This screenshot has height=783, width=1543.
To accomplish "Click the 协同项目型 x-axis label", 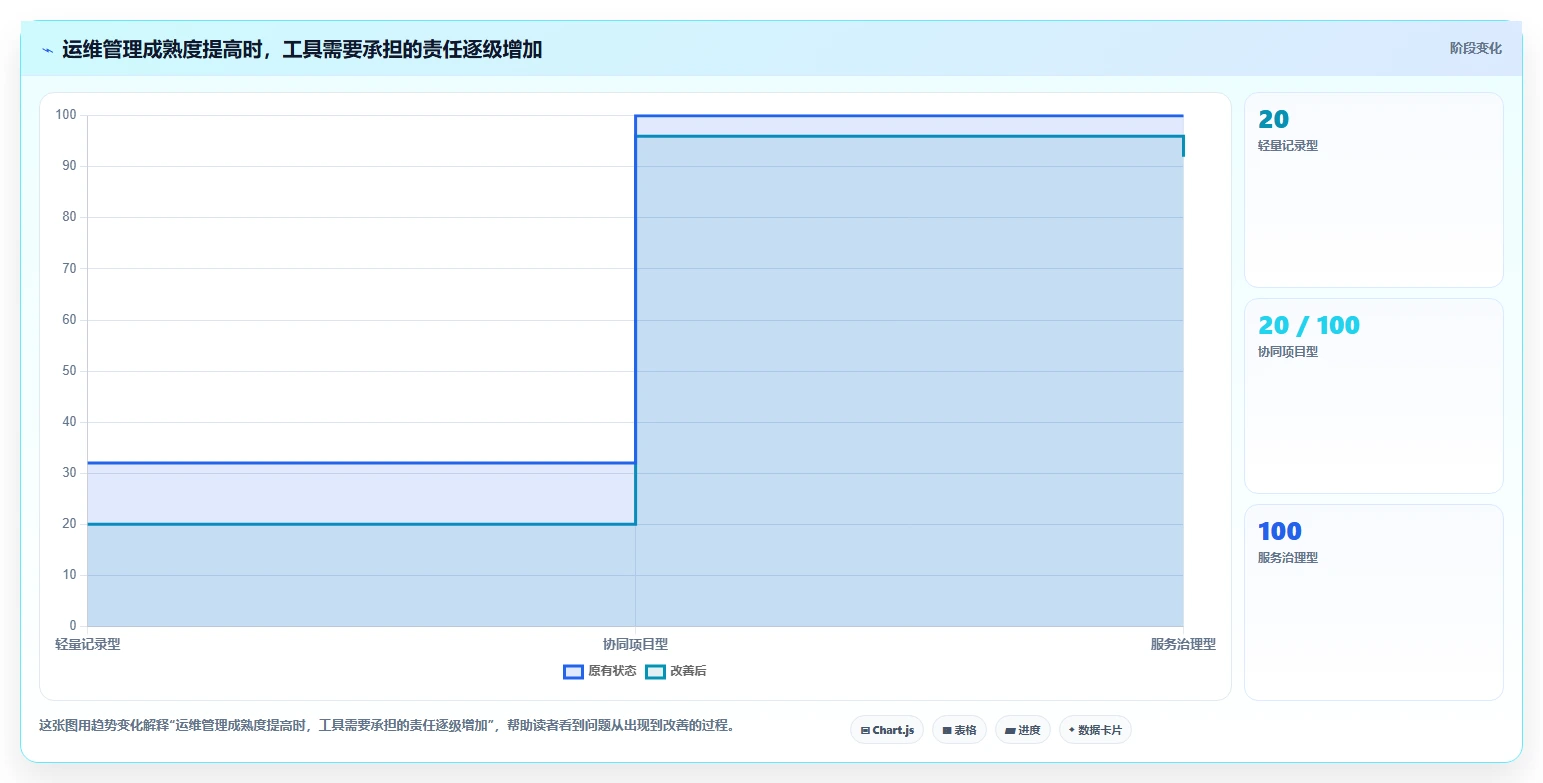I will pyautogui.click(x=635, y=644).
